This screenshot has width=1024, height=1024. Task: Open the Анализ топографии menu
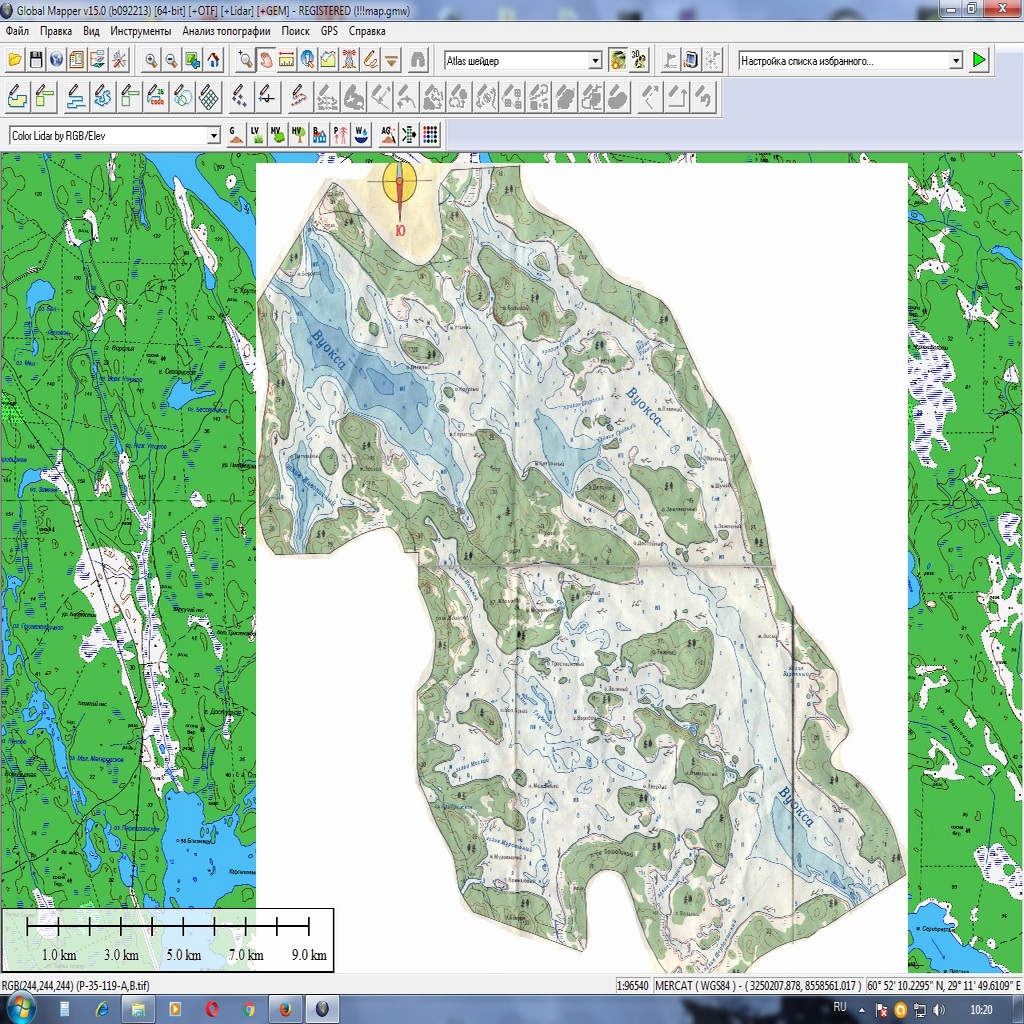pyautogui.click(x=226, y=31)
